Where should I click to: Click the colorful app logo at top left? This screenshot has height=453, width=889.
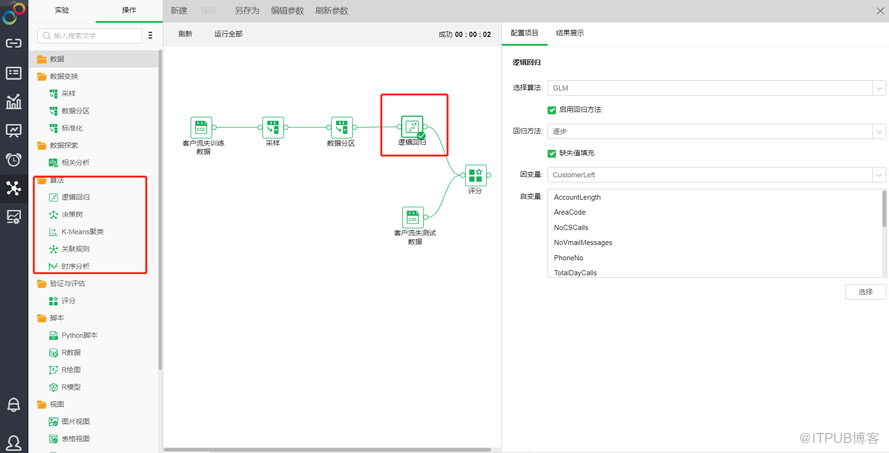(x=14, y=14)
